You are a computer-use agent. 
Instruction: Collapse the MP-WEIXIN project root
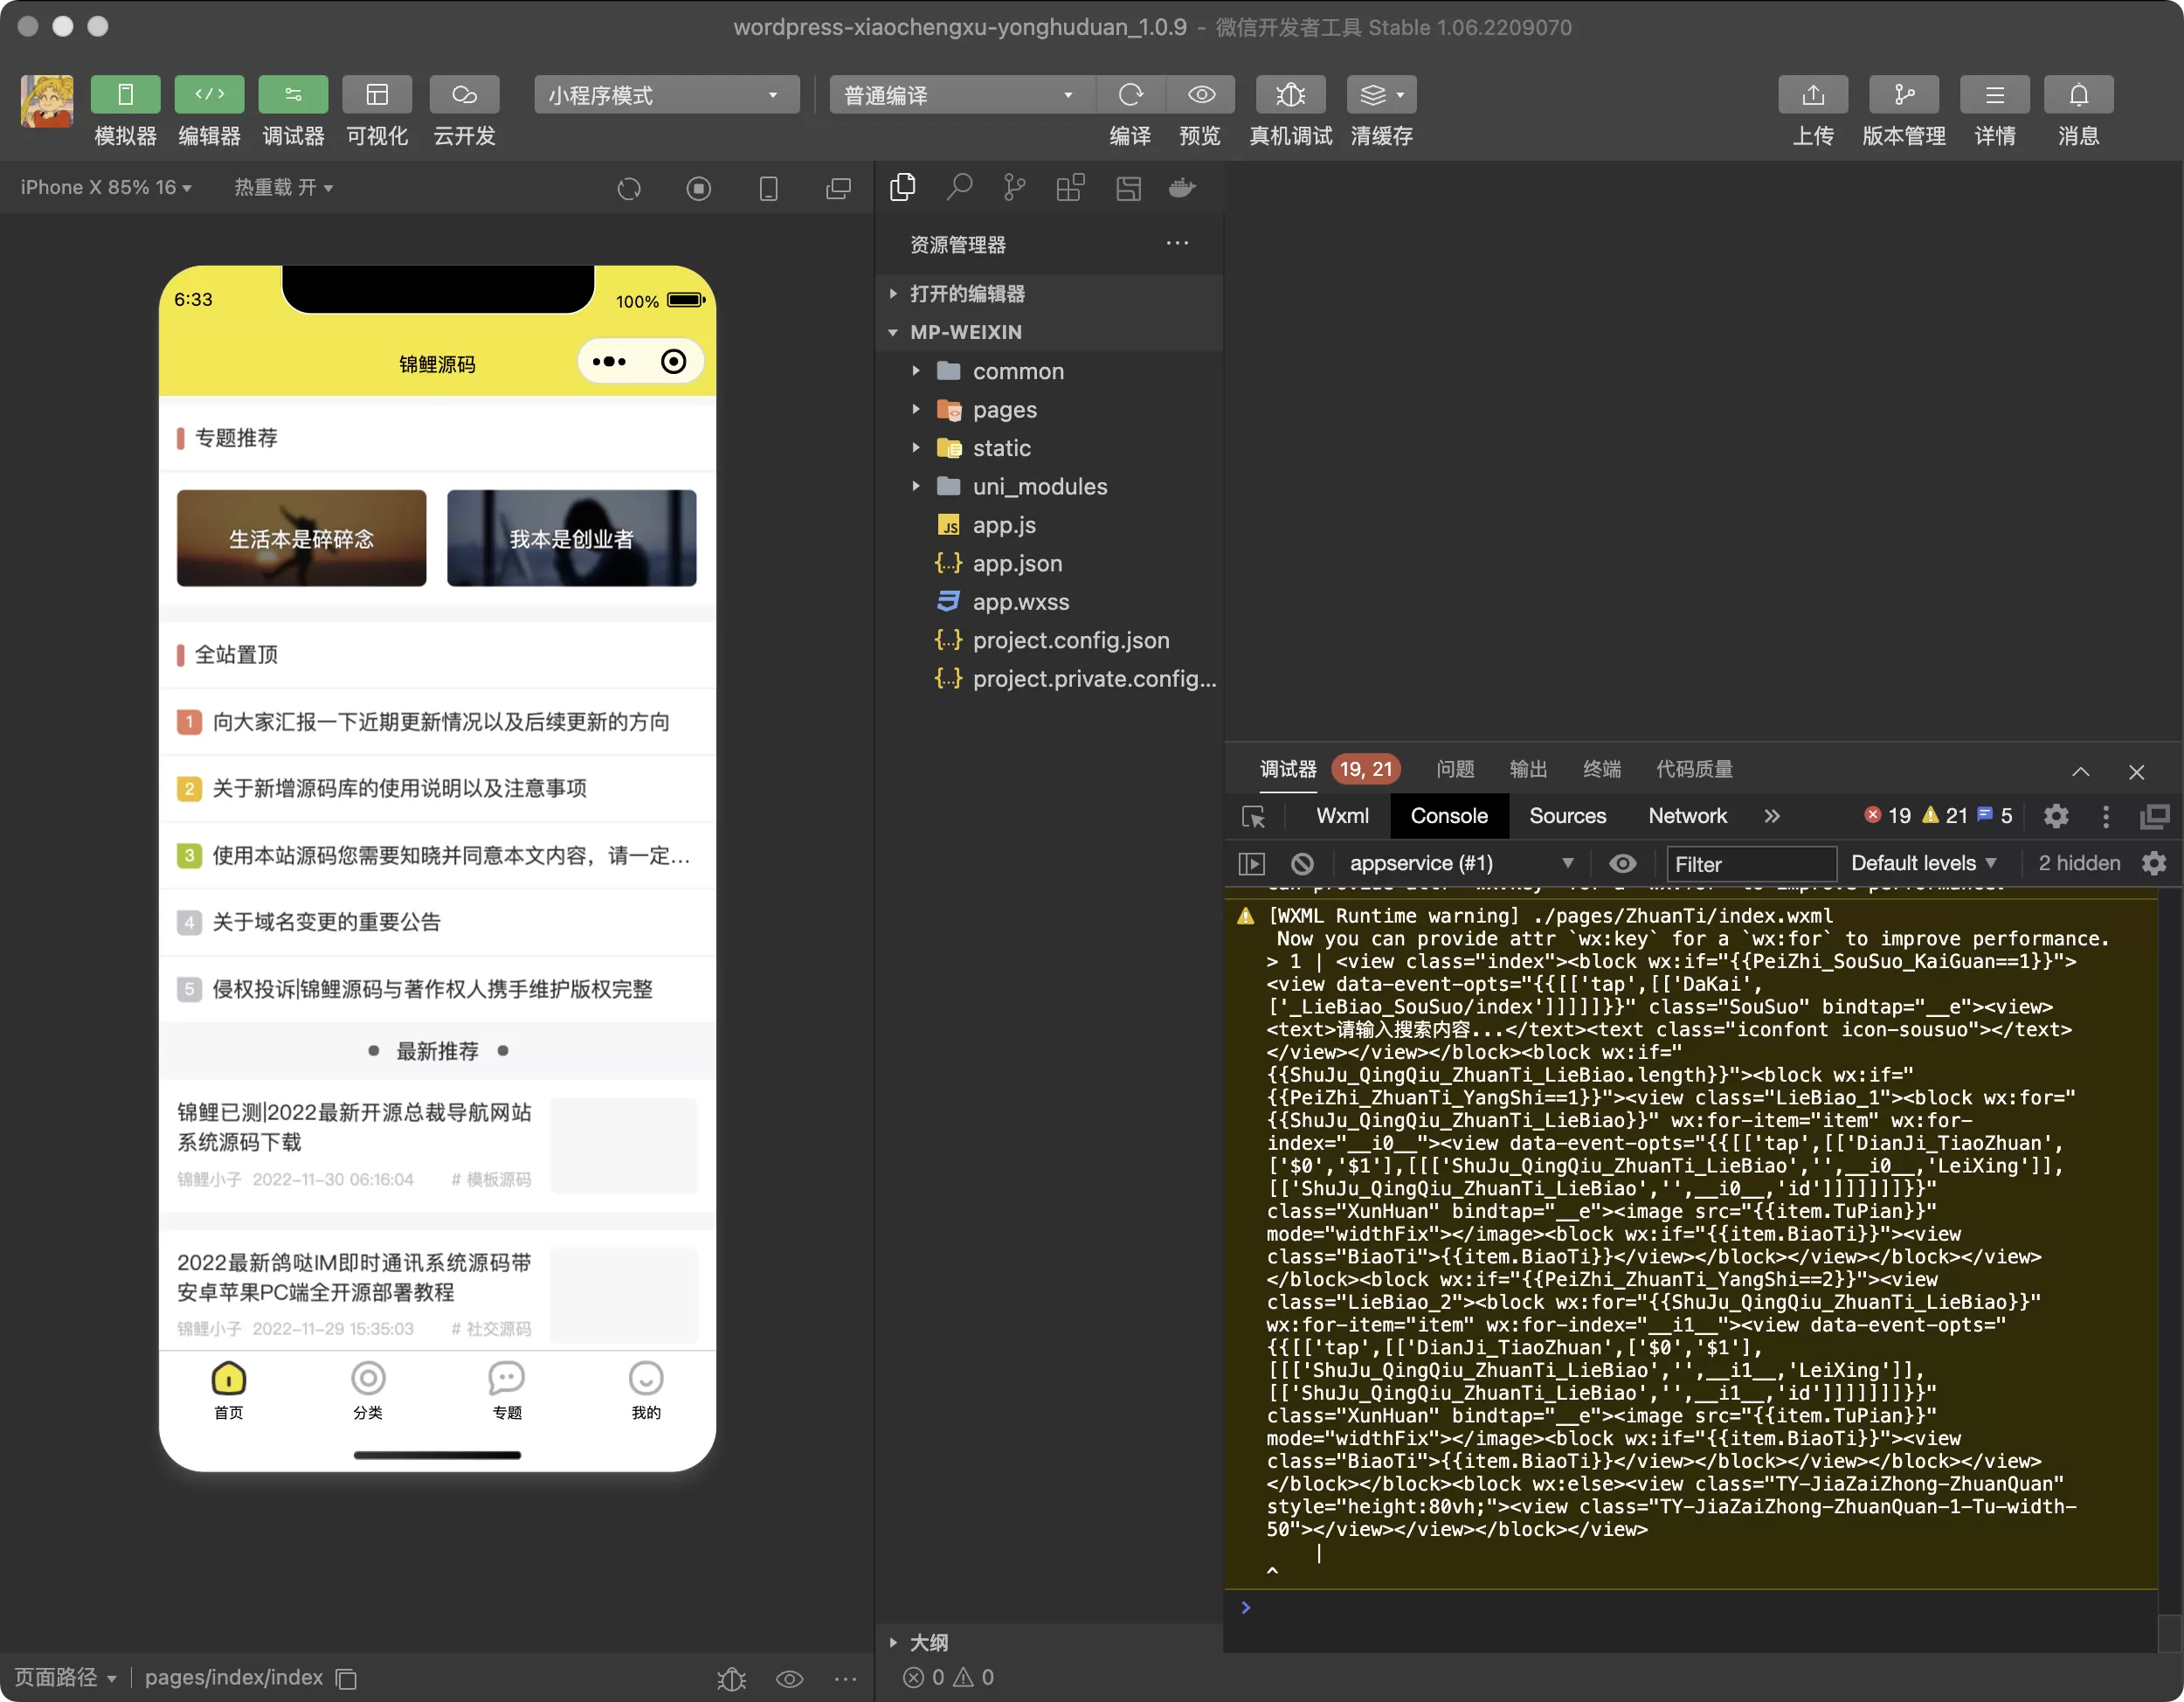(1049, 332)
